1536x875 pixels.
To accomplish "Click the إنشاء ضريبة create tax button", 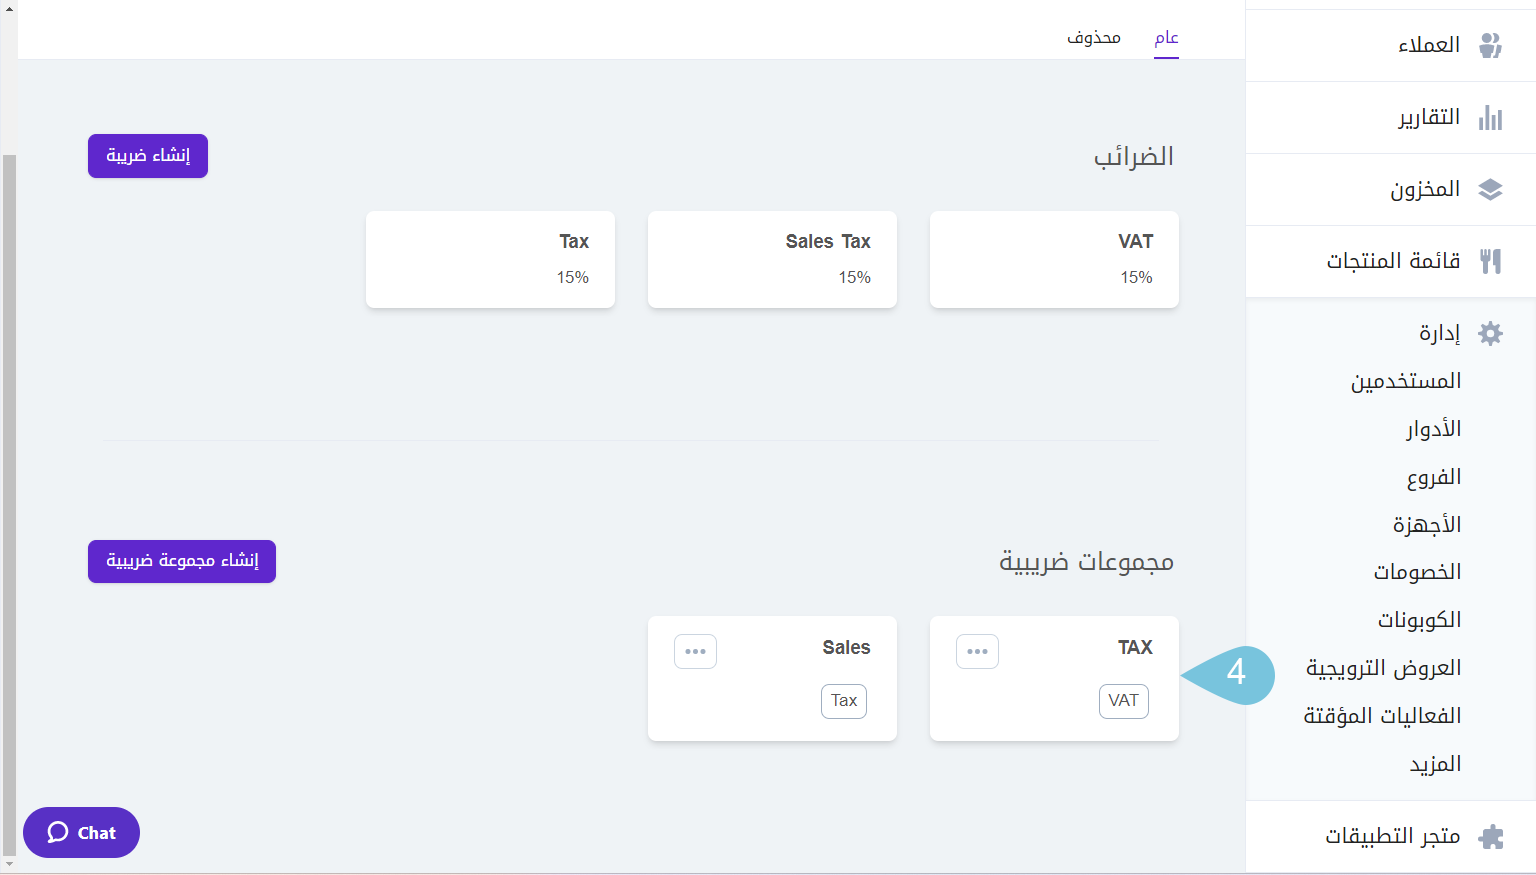I will tap(148, 156).
